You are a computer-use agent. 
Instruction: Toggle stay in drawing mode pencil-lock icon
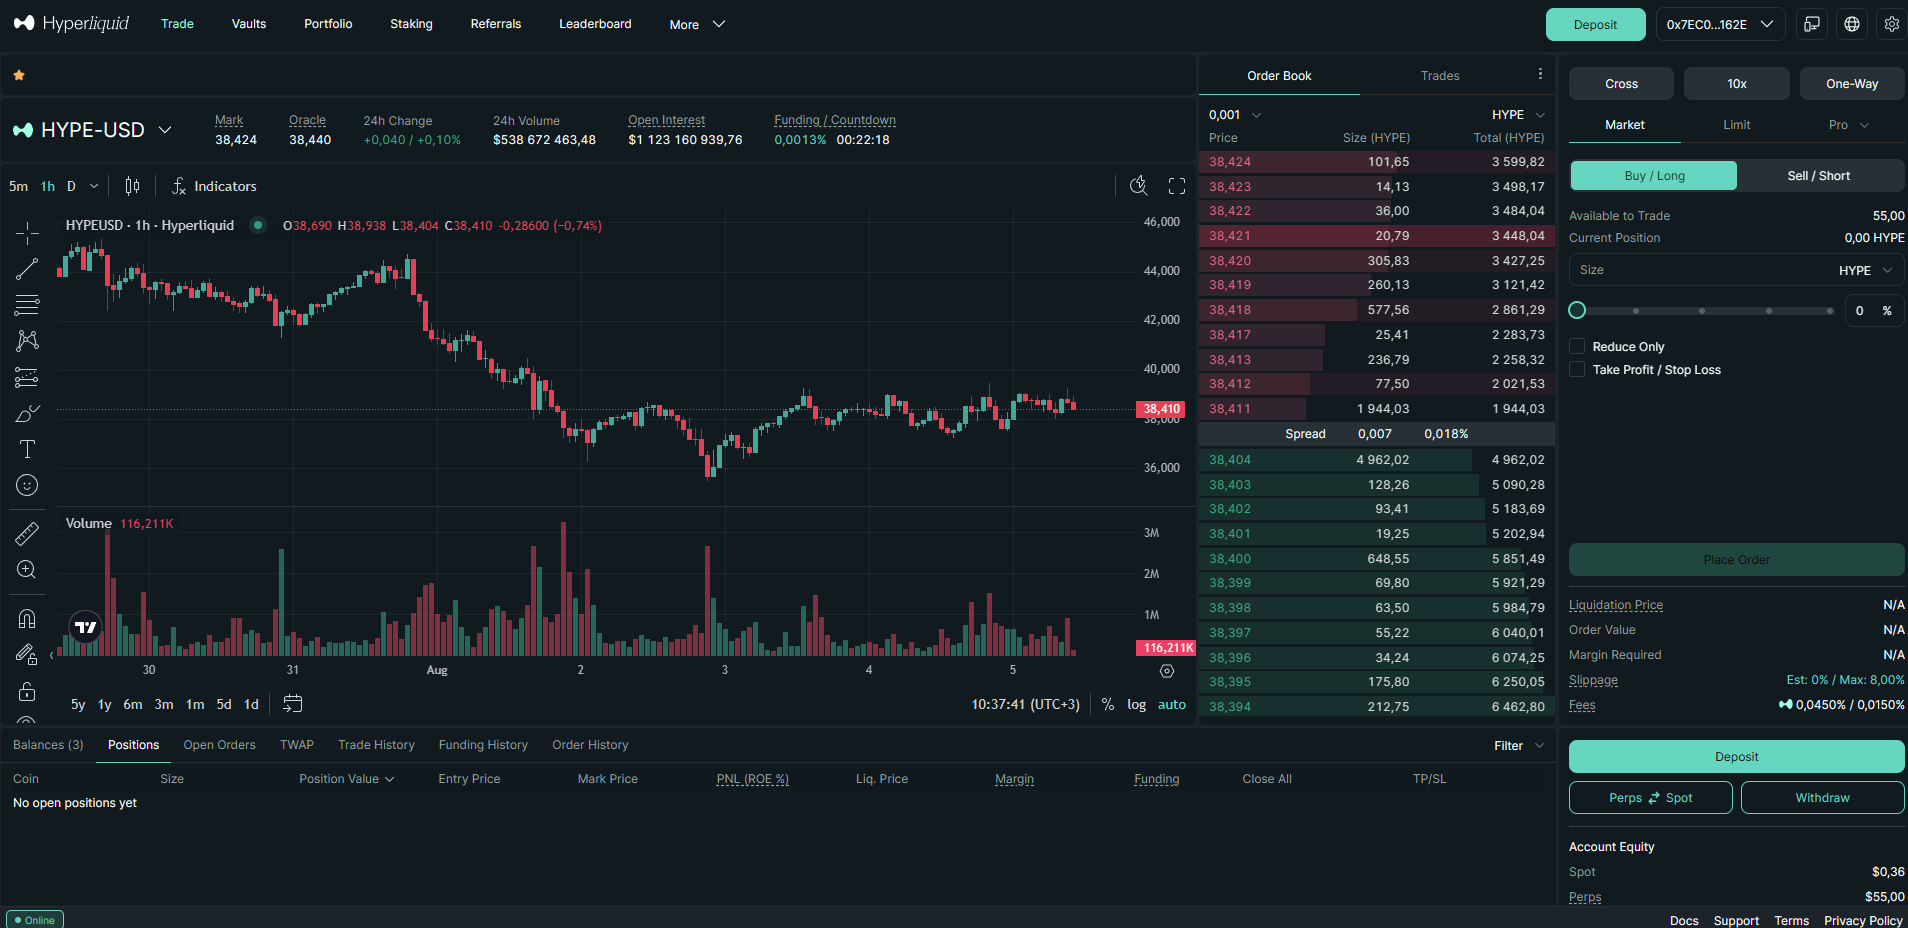tap(27, 654)
